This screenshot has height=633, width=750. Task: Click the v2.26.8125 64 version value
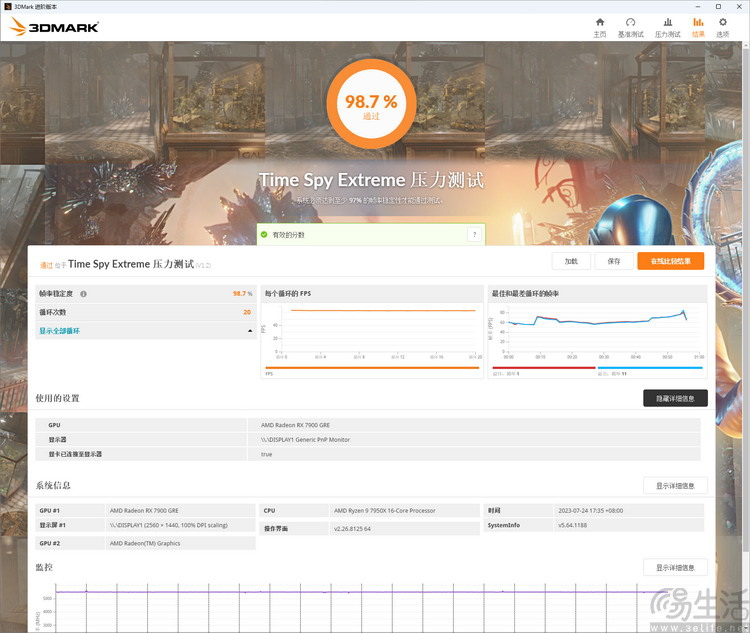(x=352, y=529)
